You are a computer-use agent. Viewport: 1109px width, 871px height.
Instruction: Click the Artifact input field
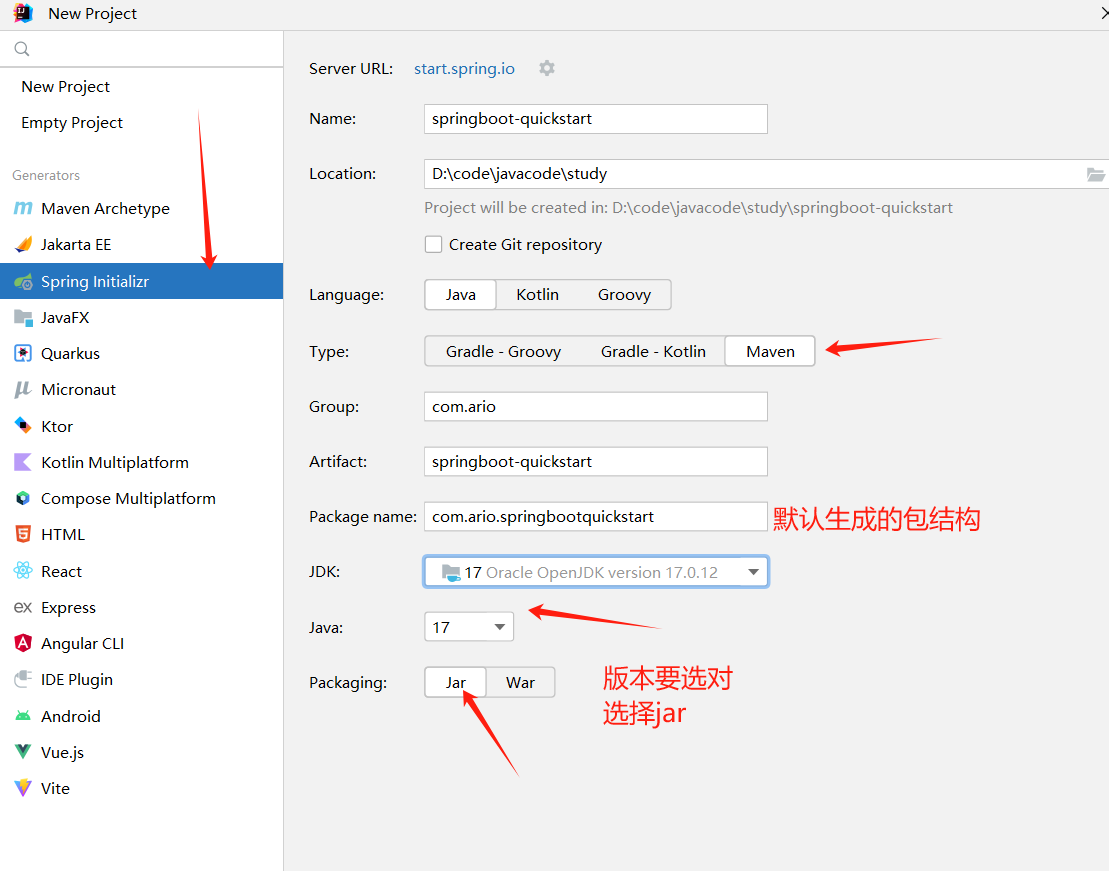point(596,461)
